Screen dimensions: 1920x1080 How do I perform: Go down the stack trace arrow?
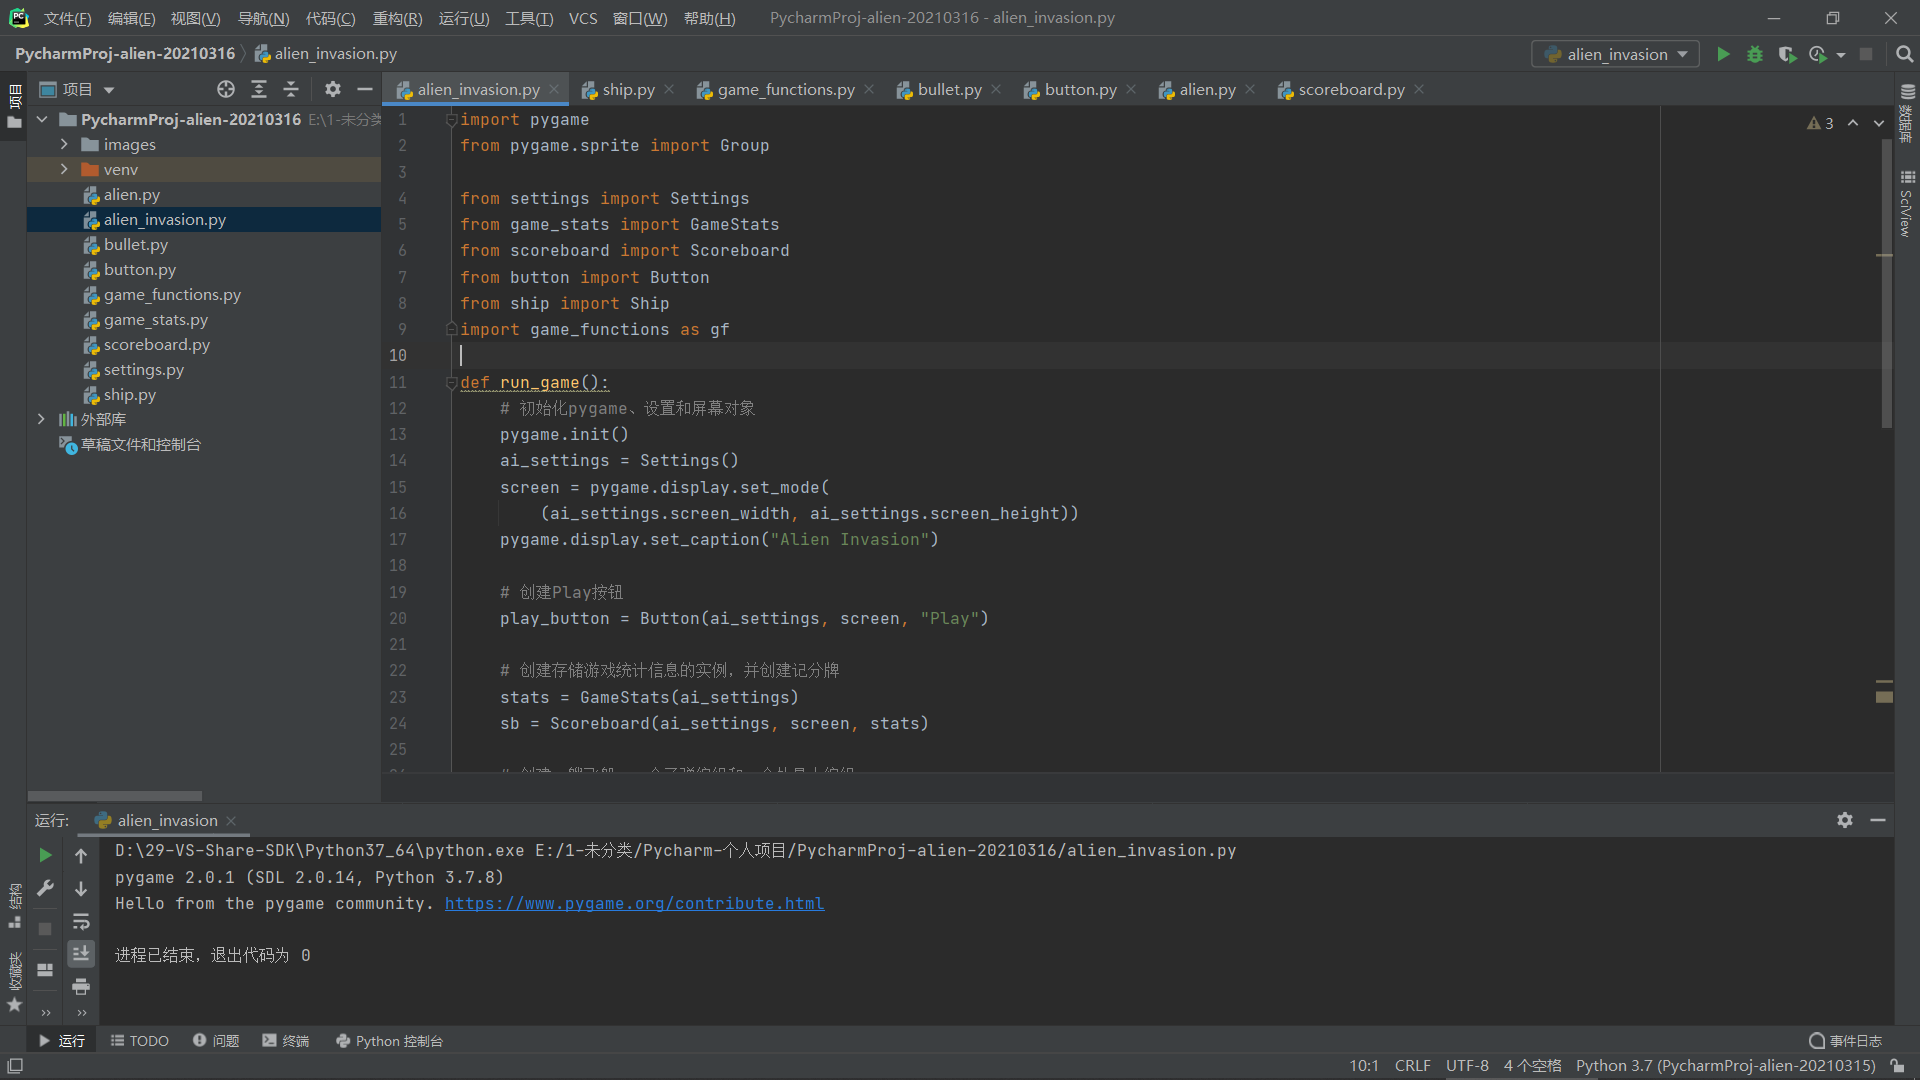[81, 888]
